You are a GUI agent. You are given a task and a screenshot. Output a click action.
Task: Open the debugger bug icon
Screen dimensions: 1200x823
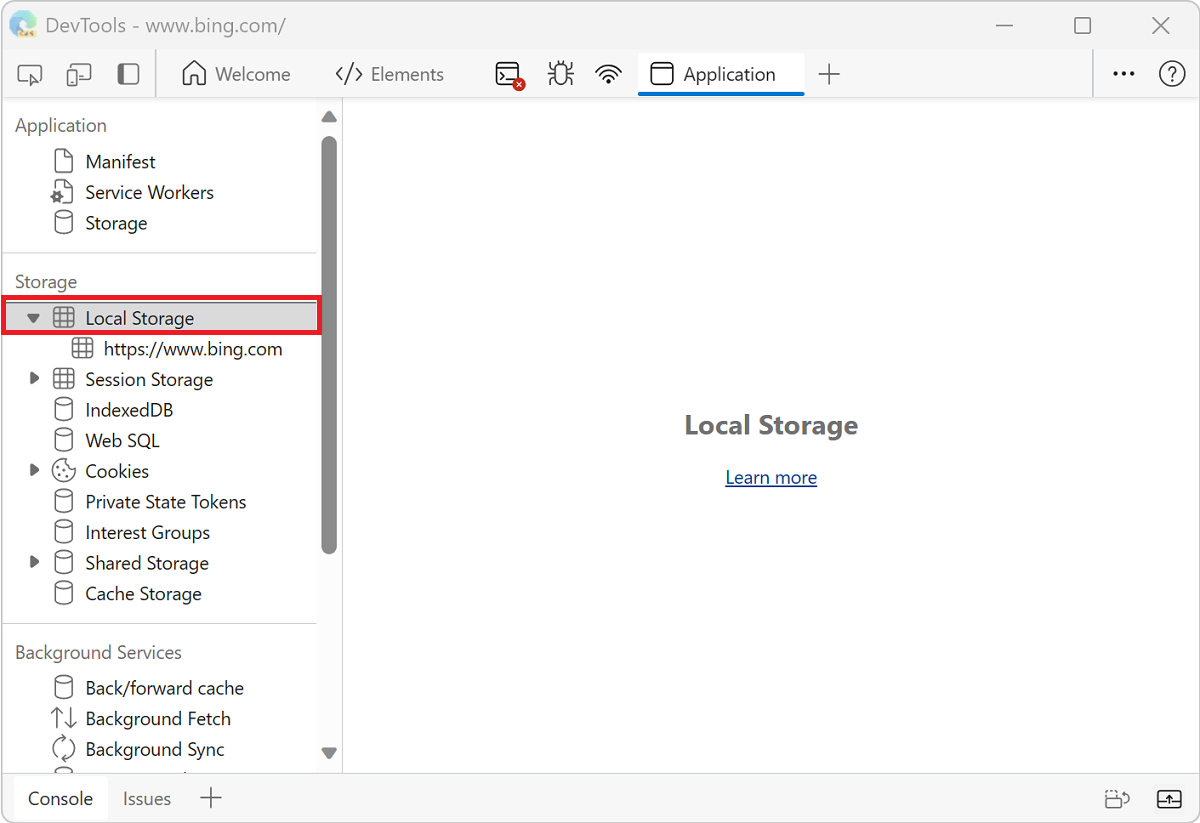click(560, 73)
